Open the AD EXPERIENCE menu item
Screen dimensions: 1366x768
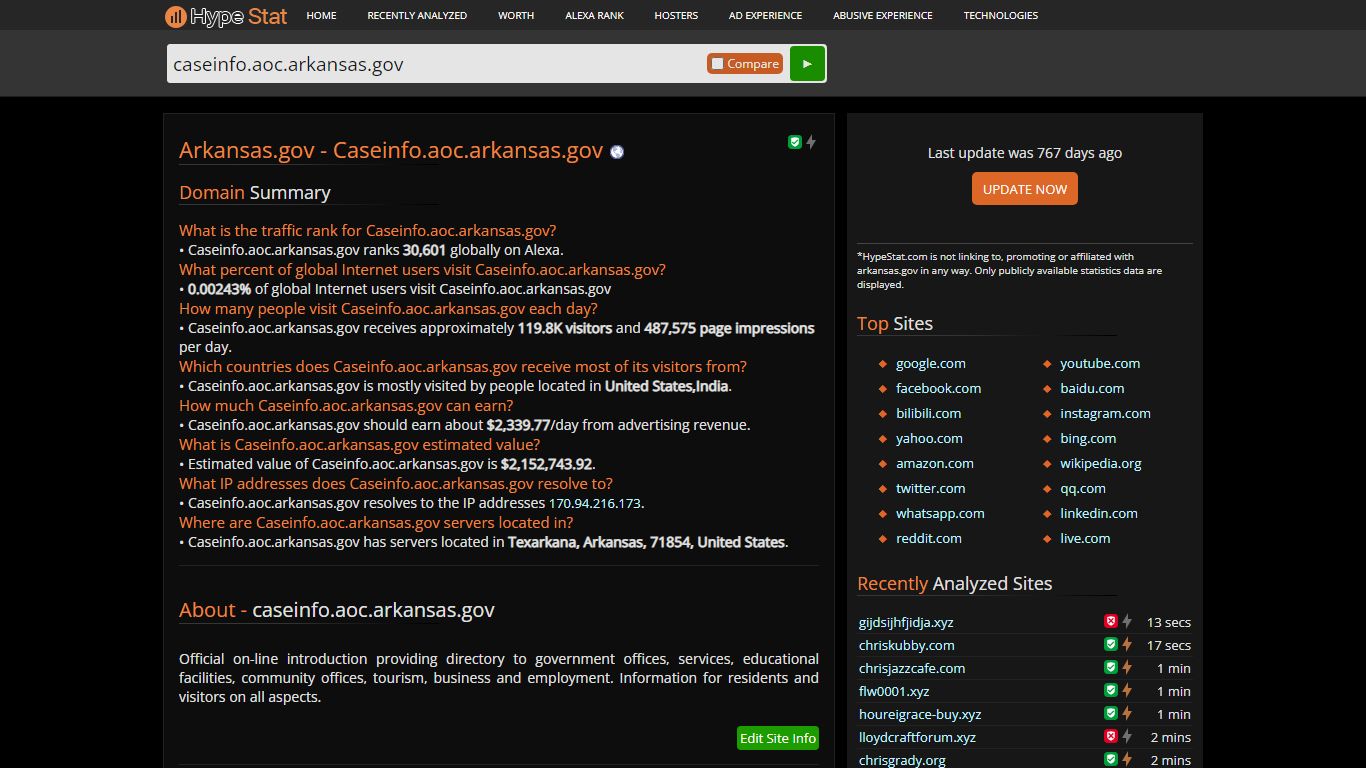pos(765,15)
